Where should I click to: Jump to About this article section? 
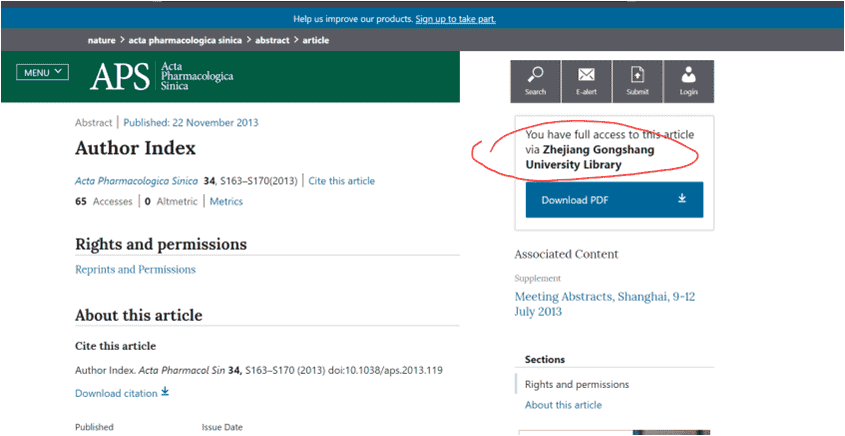click(x=563, y=405)
